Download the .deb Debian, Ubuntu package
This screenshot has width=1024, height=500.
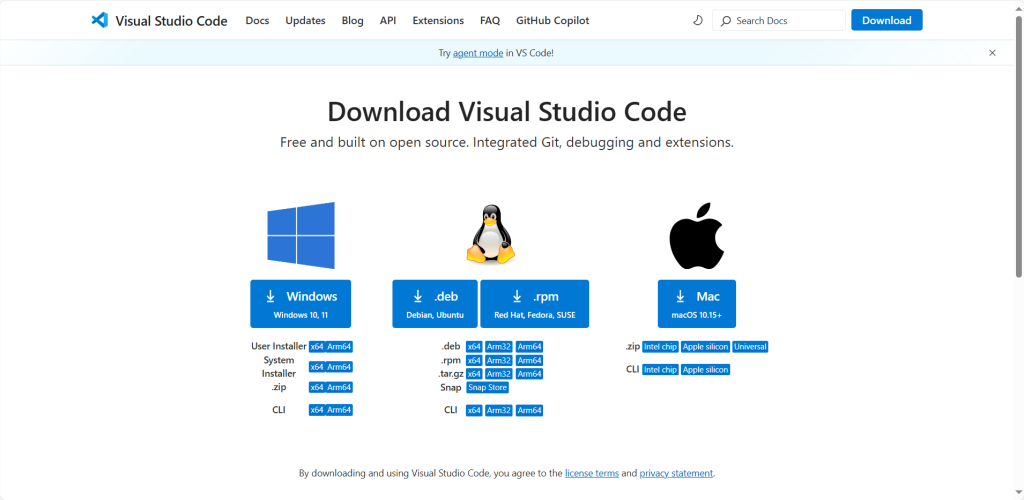tap(435, 304)
